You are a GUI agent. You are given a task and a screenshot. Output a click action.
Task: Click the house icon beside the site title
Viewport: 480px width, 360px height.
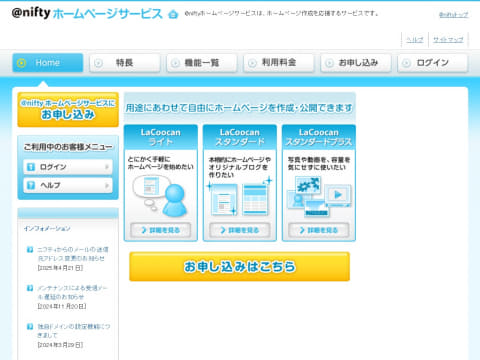[x=173, y=14]
